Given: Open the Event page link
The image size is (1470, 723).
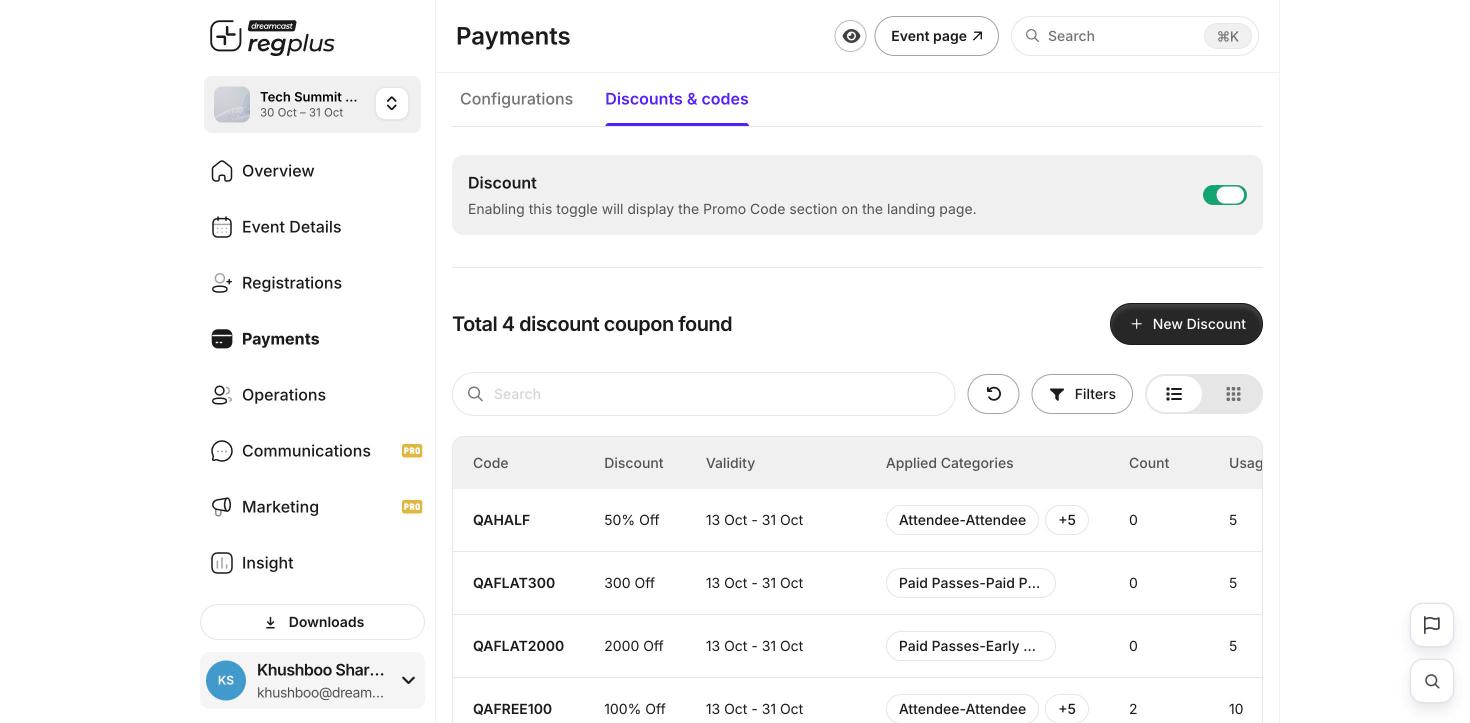Looking at the screenshot, I should click(936, 36).
